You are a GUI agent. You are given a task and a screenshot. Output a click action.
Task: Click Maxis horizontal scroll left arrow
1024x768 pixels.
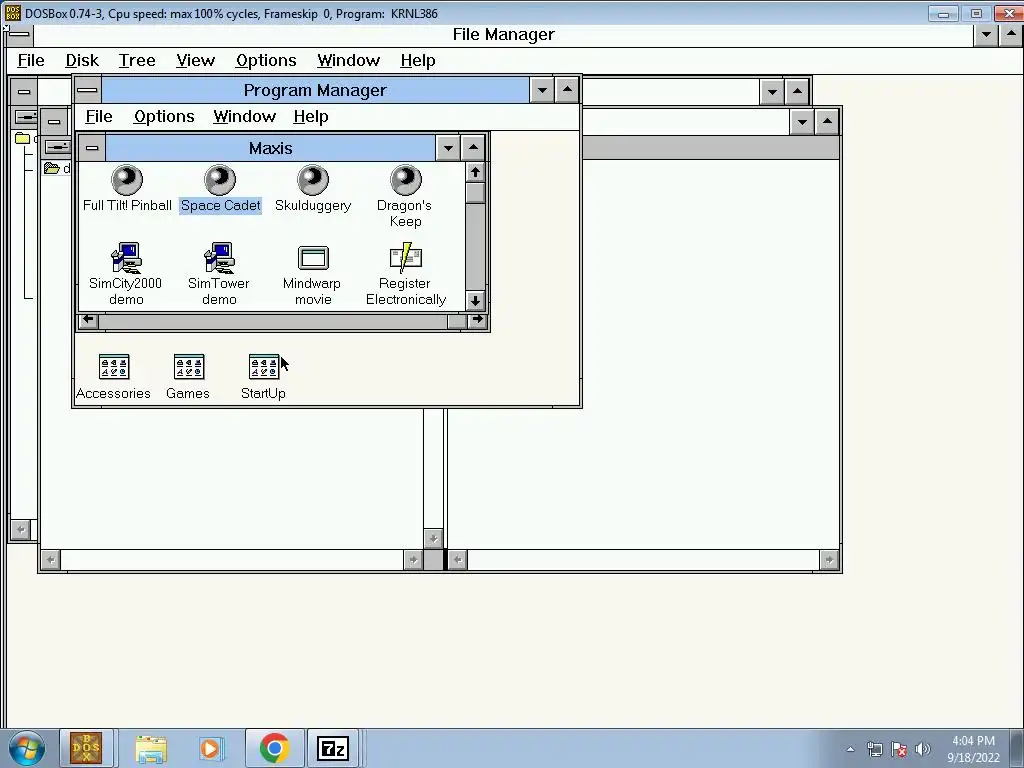pyautogui.click(x=88, y=320)
